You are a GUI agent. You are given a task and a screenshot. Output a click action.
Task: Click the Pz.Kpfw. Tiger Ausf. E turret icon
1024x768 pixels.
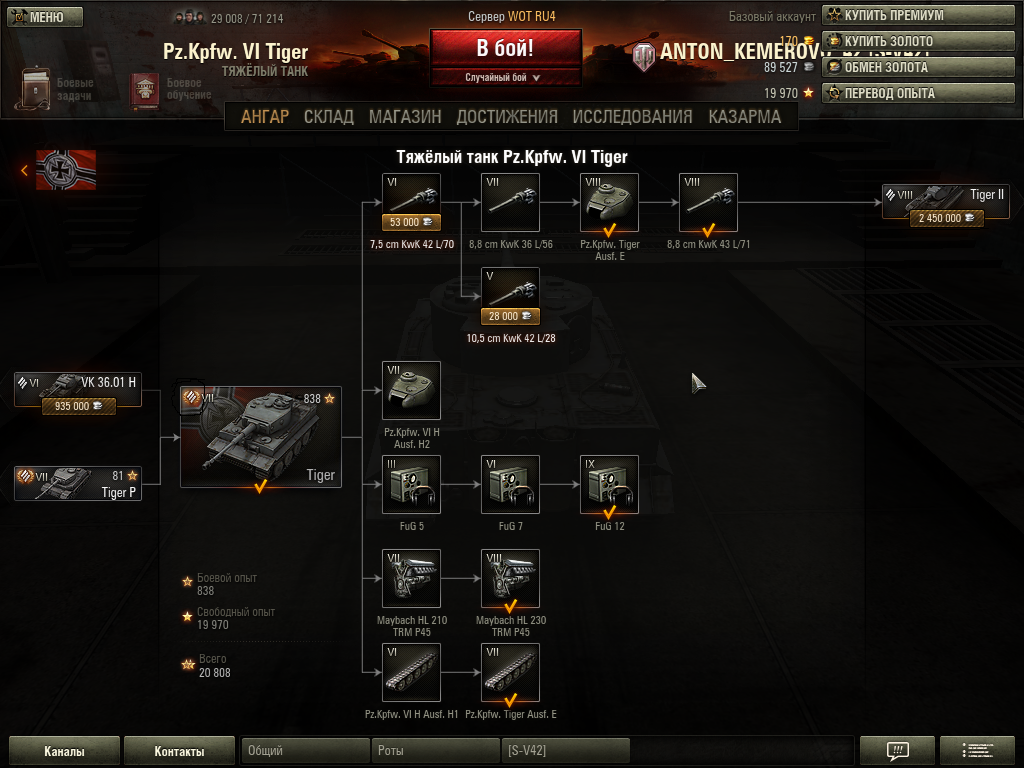609,202
